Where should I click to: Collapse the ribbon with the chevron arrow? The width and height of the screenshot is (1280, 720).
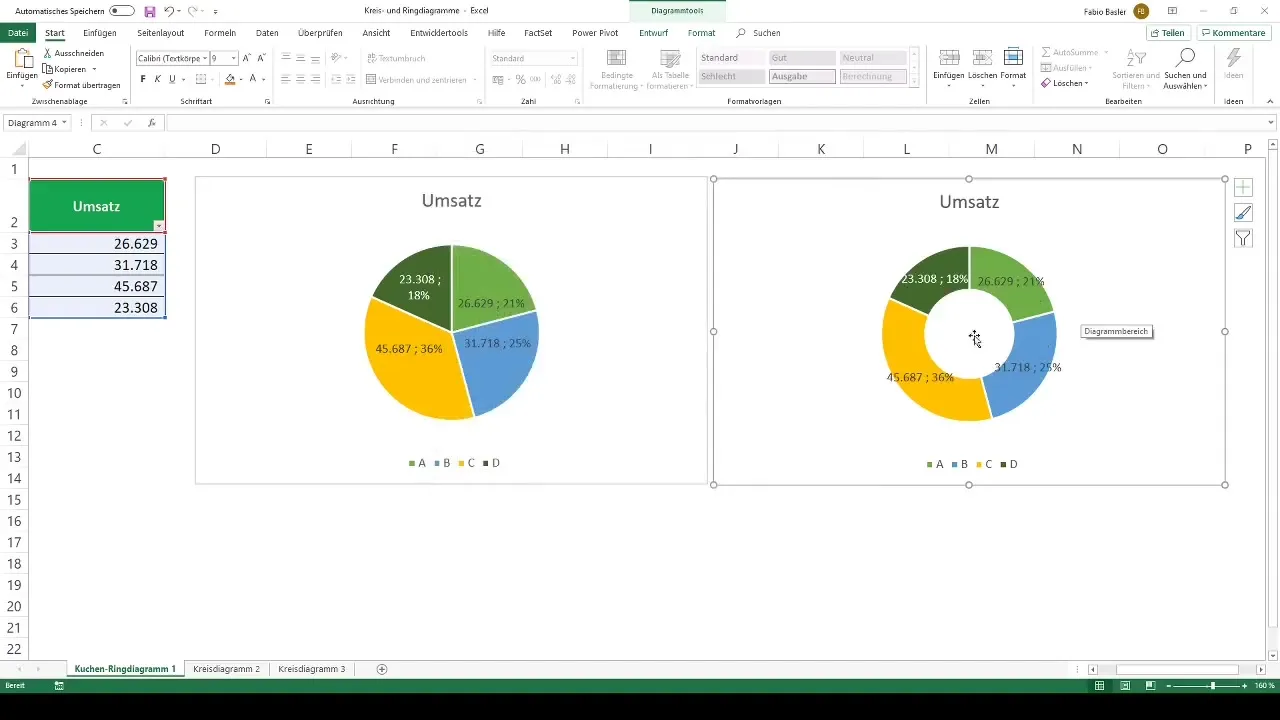pos(1270,102)
